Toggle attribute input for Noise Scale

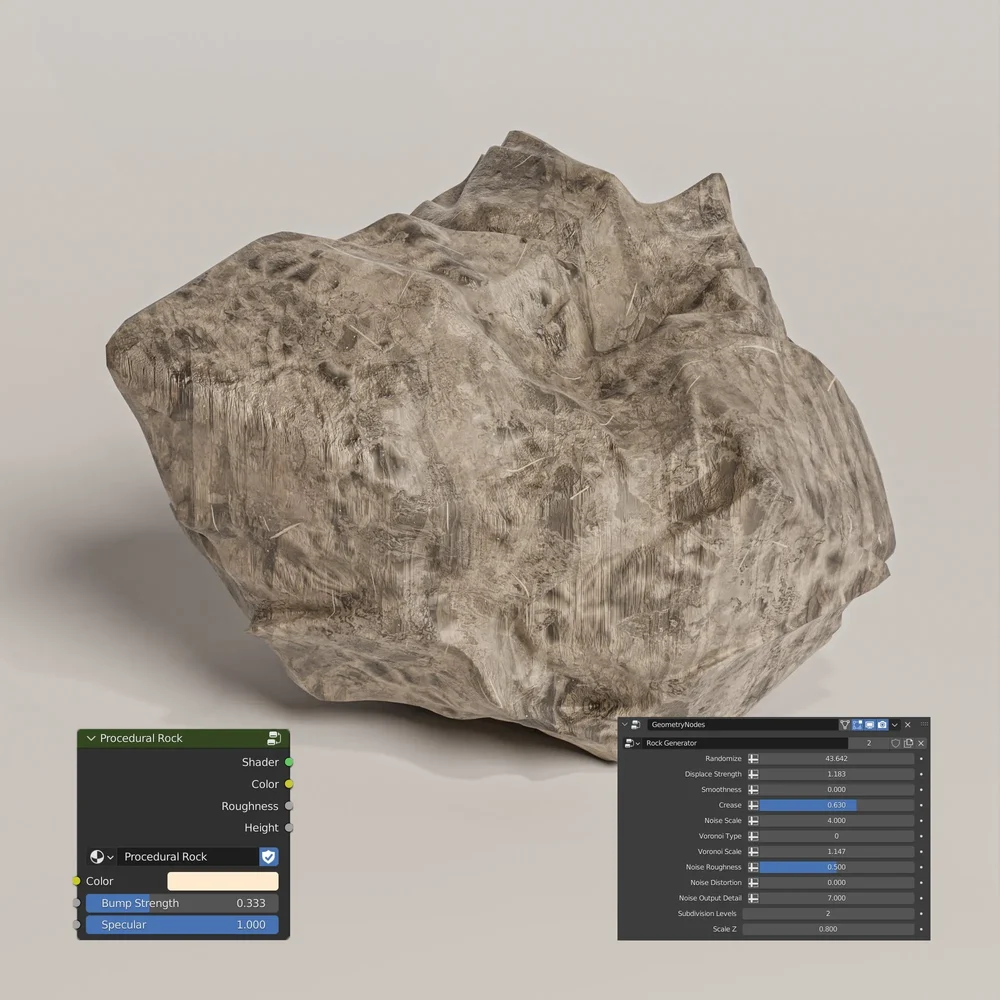(x=753, y=821)
